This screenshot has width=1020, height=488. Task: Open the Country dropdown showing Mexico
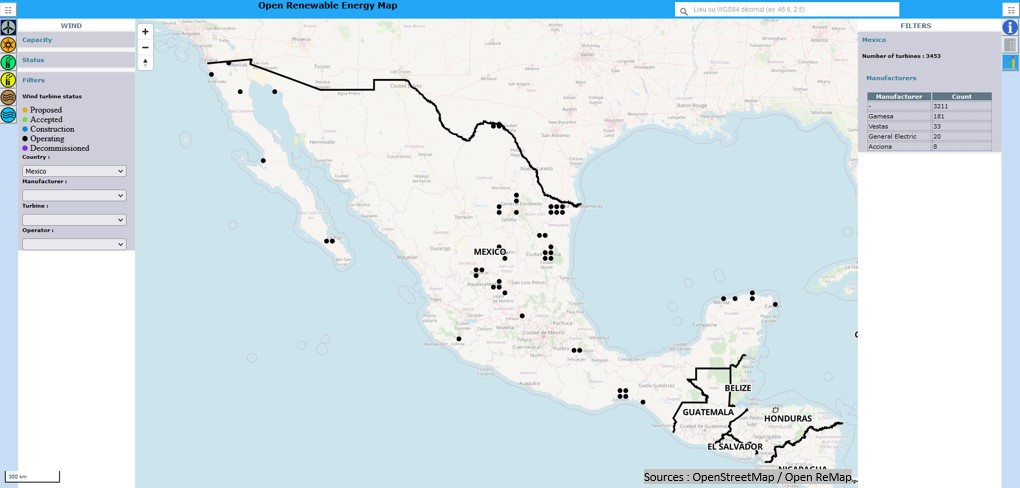coord(74,171)
